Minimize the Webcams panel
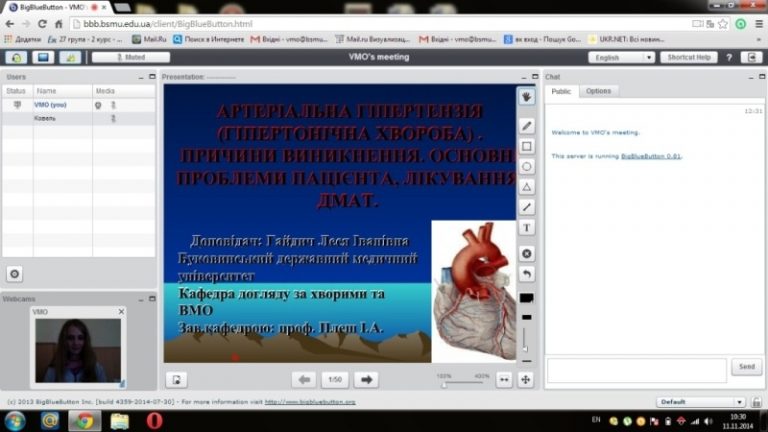The height and width of the screenshot is (432, 768). [x=141, y=299]
